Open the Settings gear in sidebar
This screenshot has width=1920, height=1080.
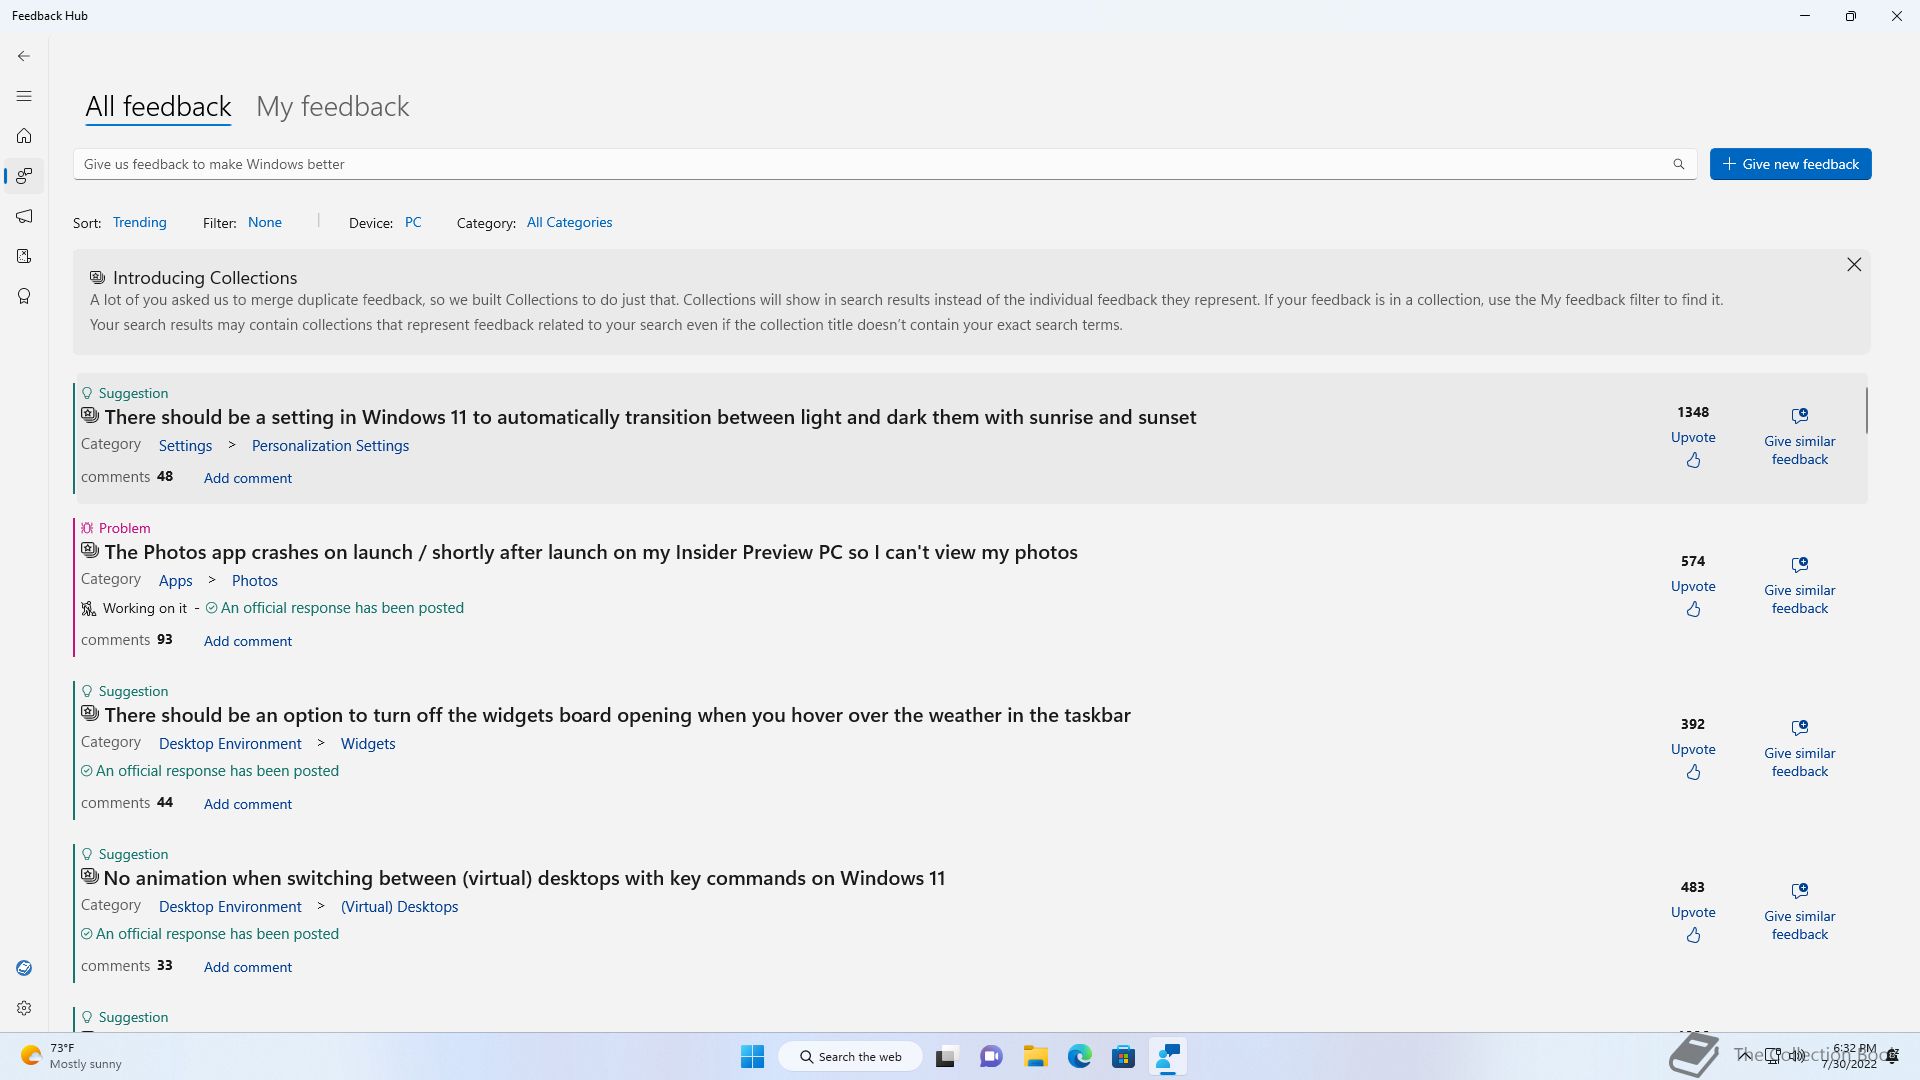coord(24,1008)
